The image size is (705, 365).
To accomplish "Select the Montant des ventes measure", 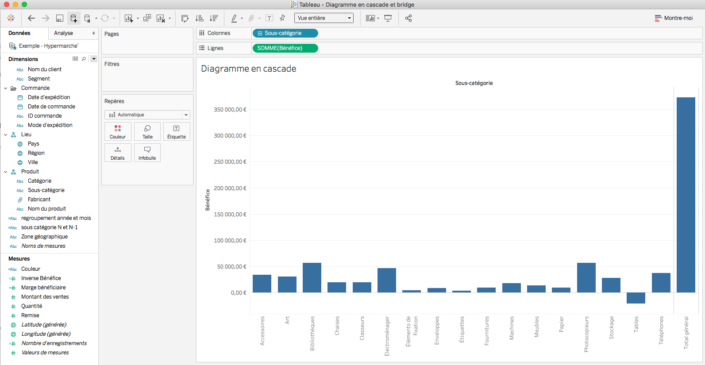I will pos(45,297).
